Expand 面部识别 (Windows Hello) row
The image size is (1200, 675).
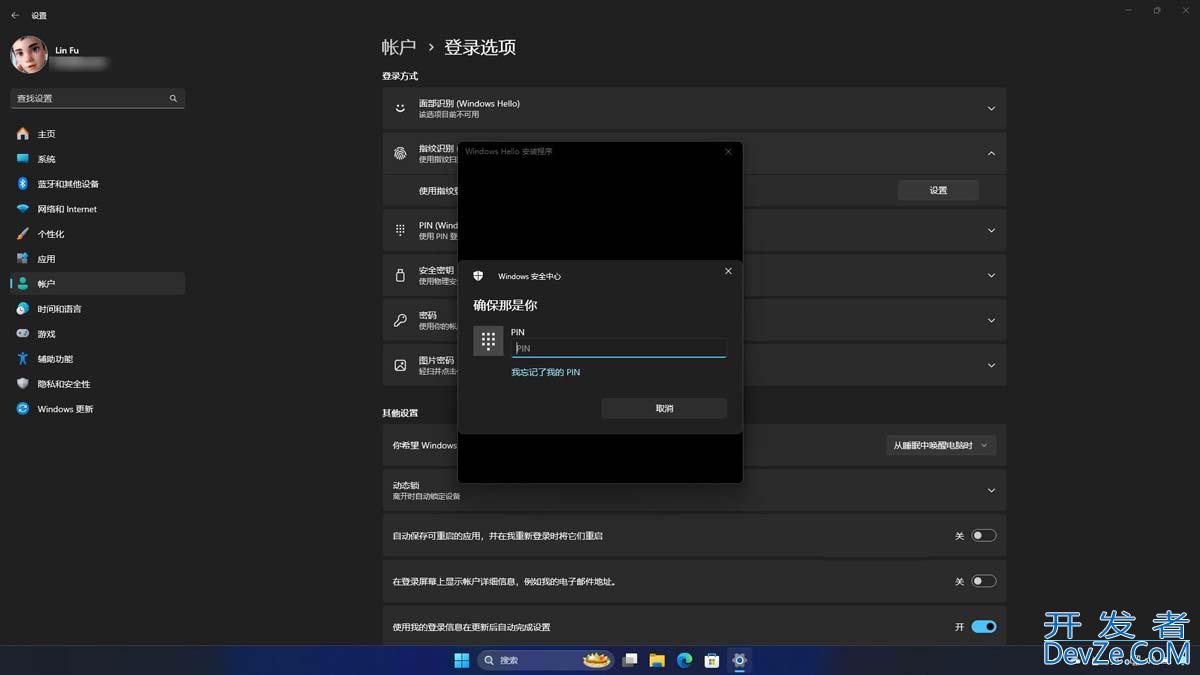pyautogui.click(x=694, y=108)
